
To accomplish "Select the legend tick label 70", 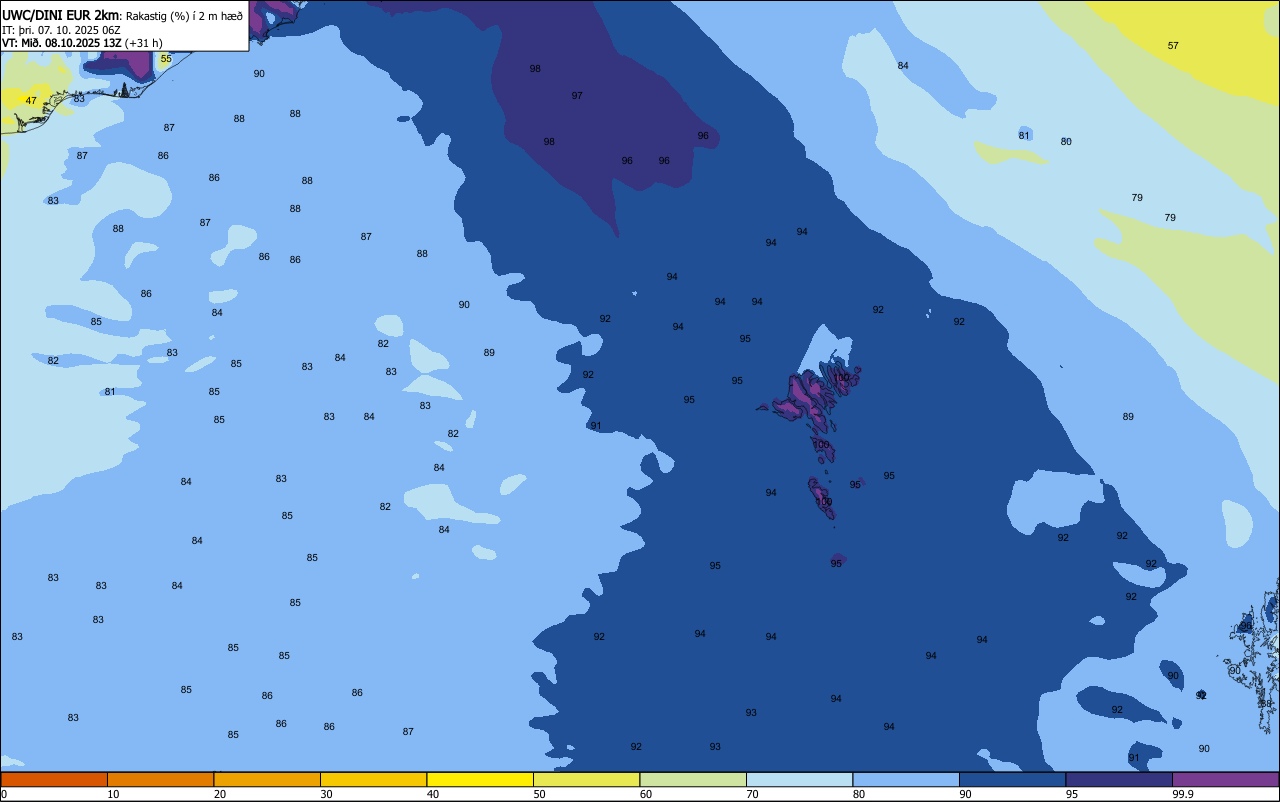I will (x=752, y=794).
